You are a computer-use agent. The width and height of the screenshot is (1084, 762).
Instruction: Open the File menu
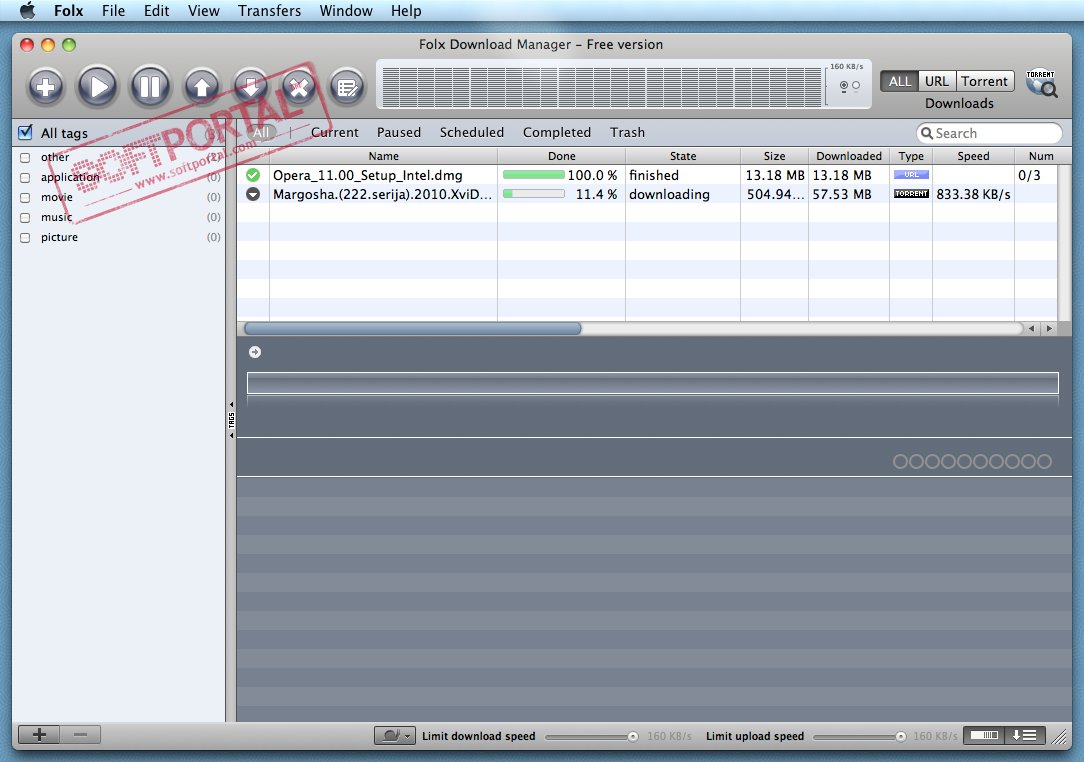click(x=113, y=11)
